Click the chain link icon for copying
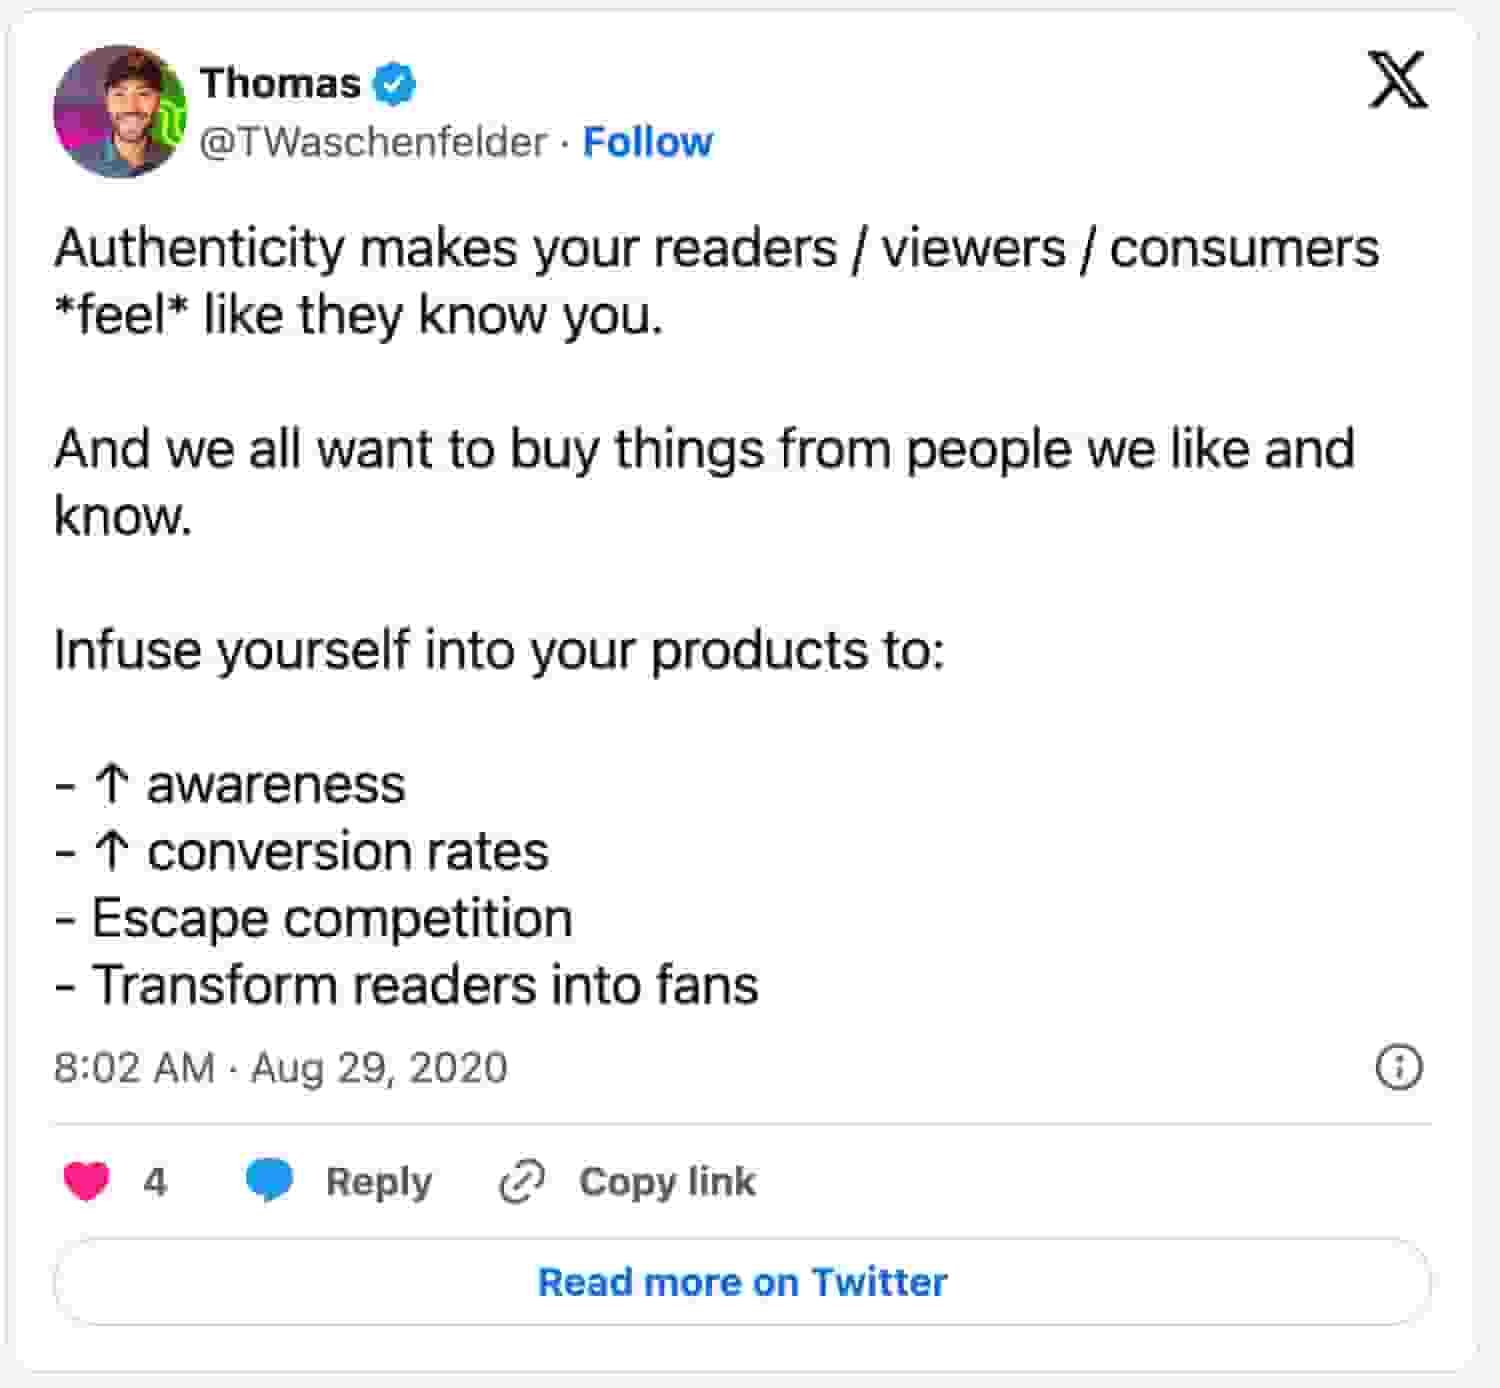This screenshot has height=1388, width=1500. coord(521,1182)
